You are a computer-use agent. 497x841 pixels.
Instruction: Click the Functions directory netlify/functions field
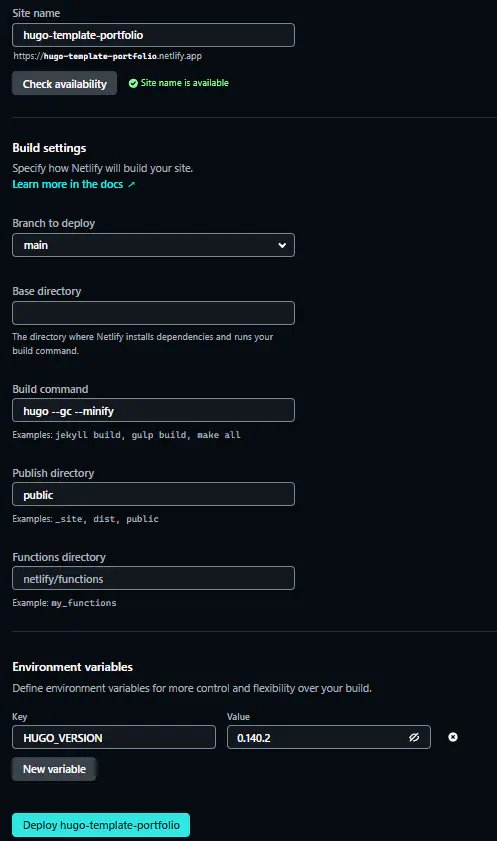153,578
